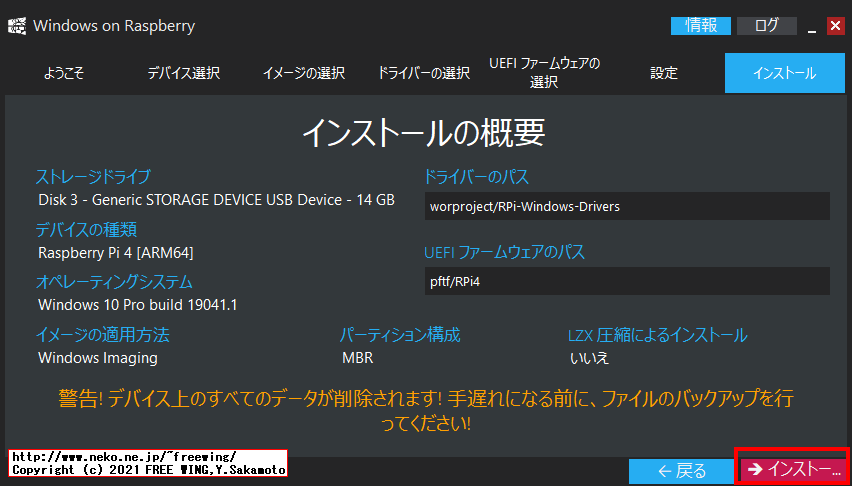Click the driver path field worproject/RPi-Windows-Drivers

pos(627,206)
